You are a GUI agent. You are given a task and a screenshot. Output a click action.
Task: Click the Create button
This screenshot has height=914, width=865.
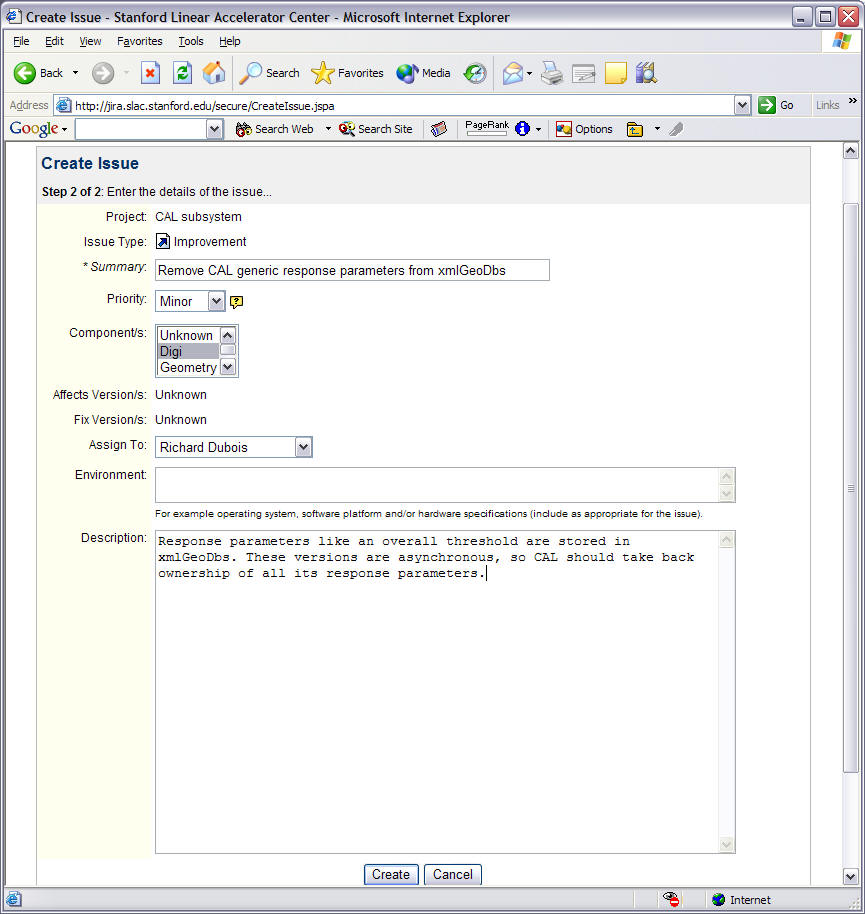[x=391, y=874]
